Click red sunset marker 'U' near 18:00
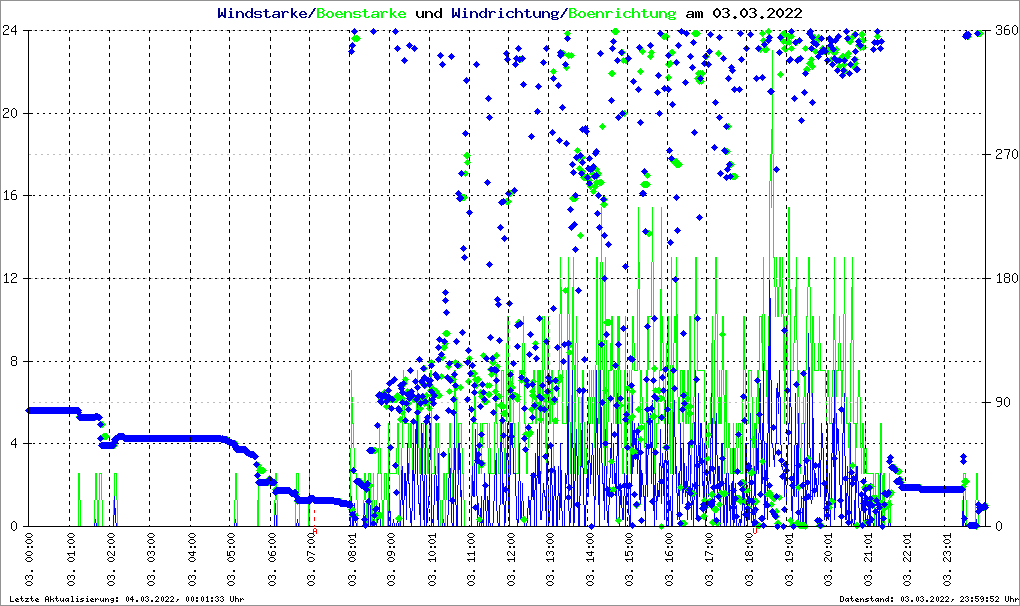1020x606 pixels. (755, 531)
